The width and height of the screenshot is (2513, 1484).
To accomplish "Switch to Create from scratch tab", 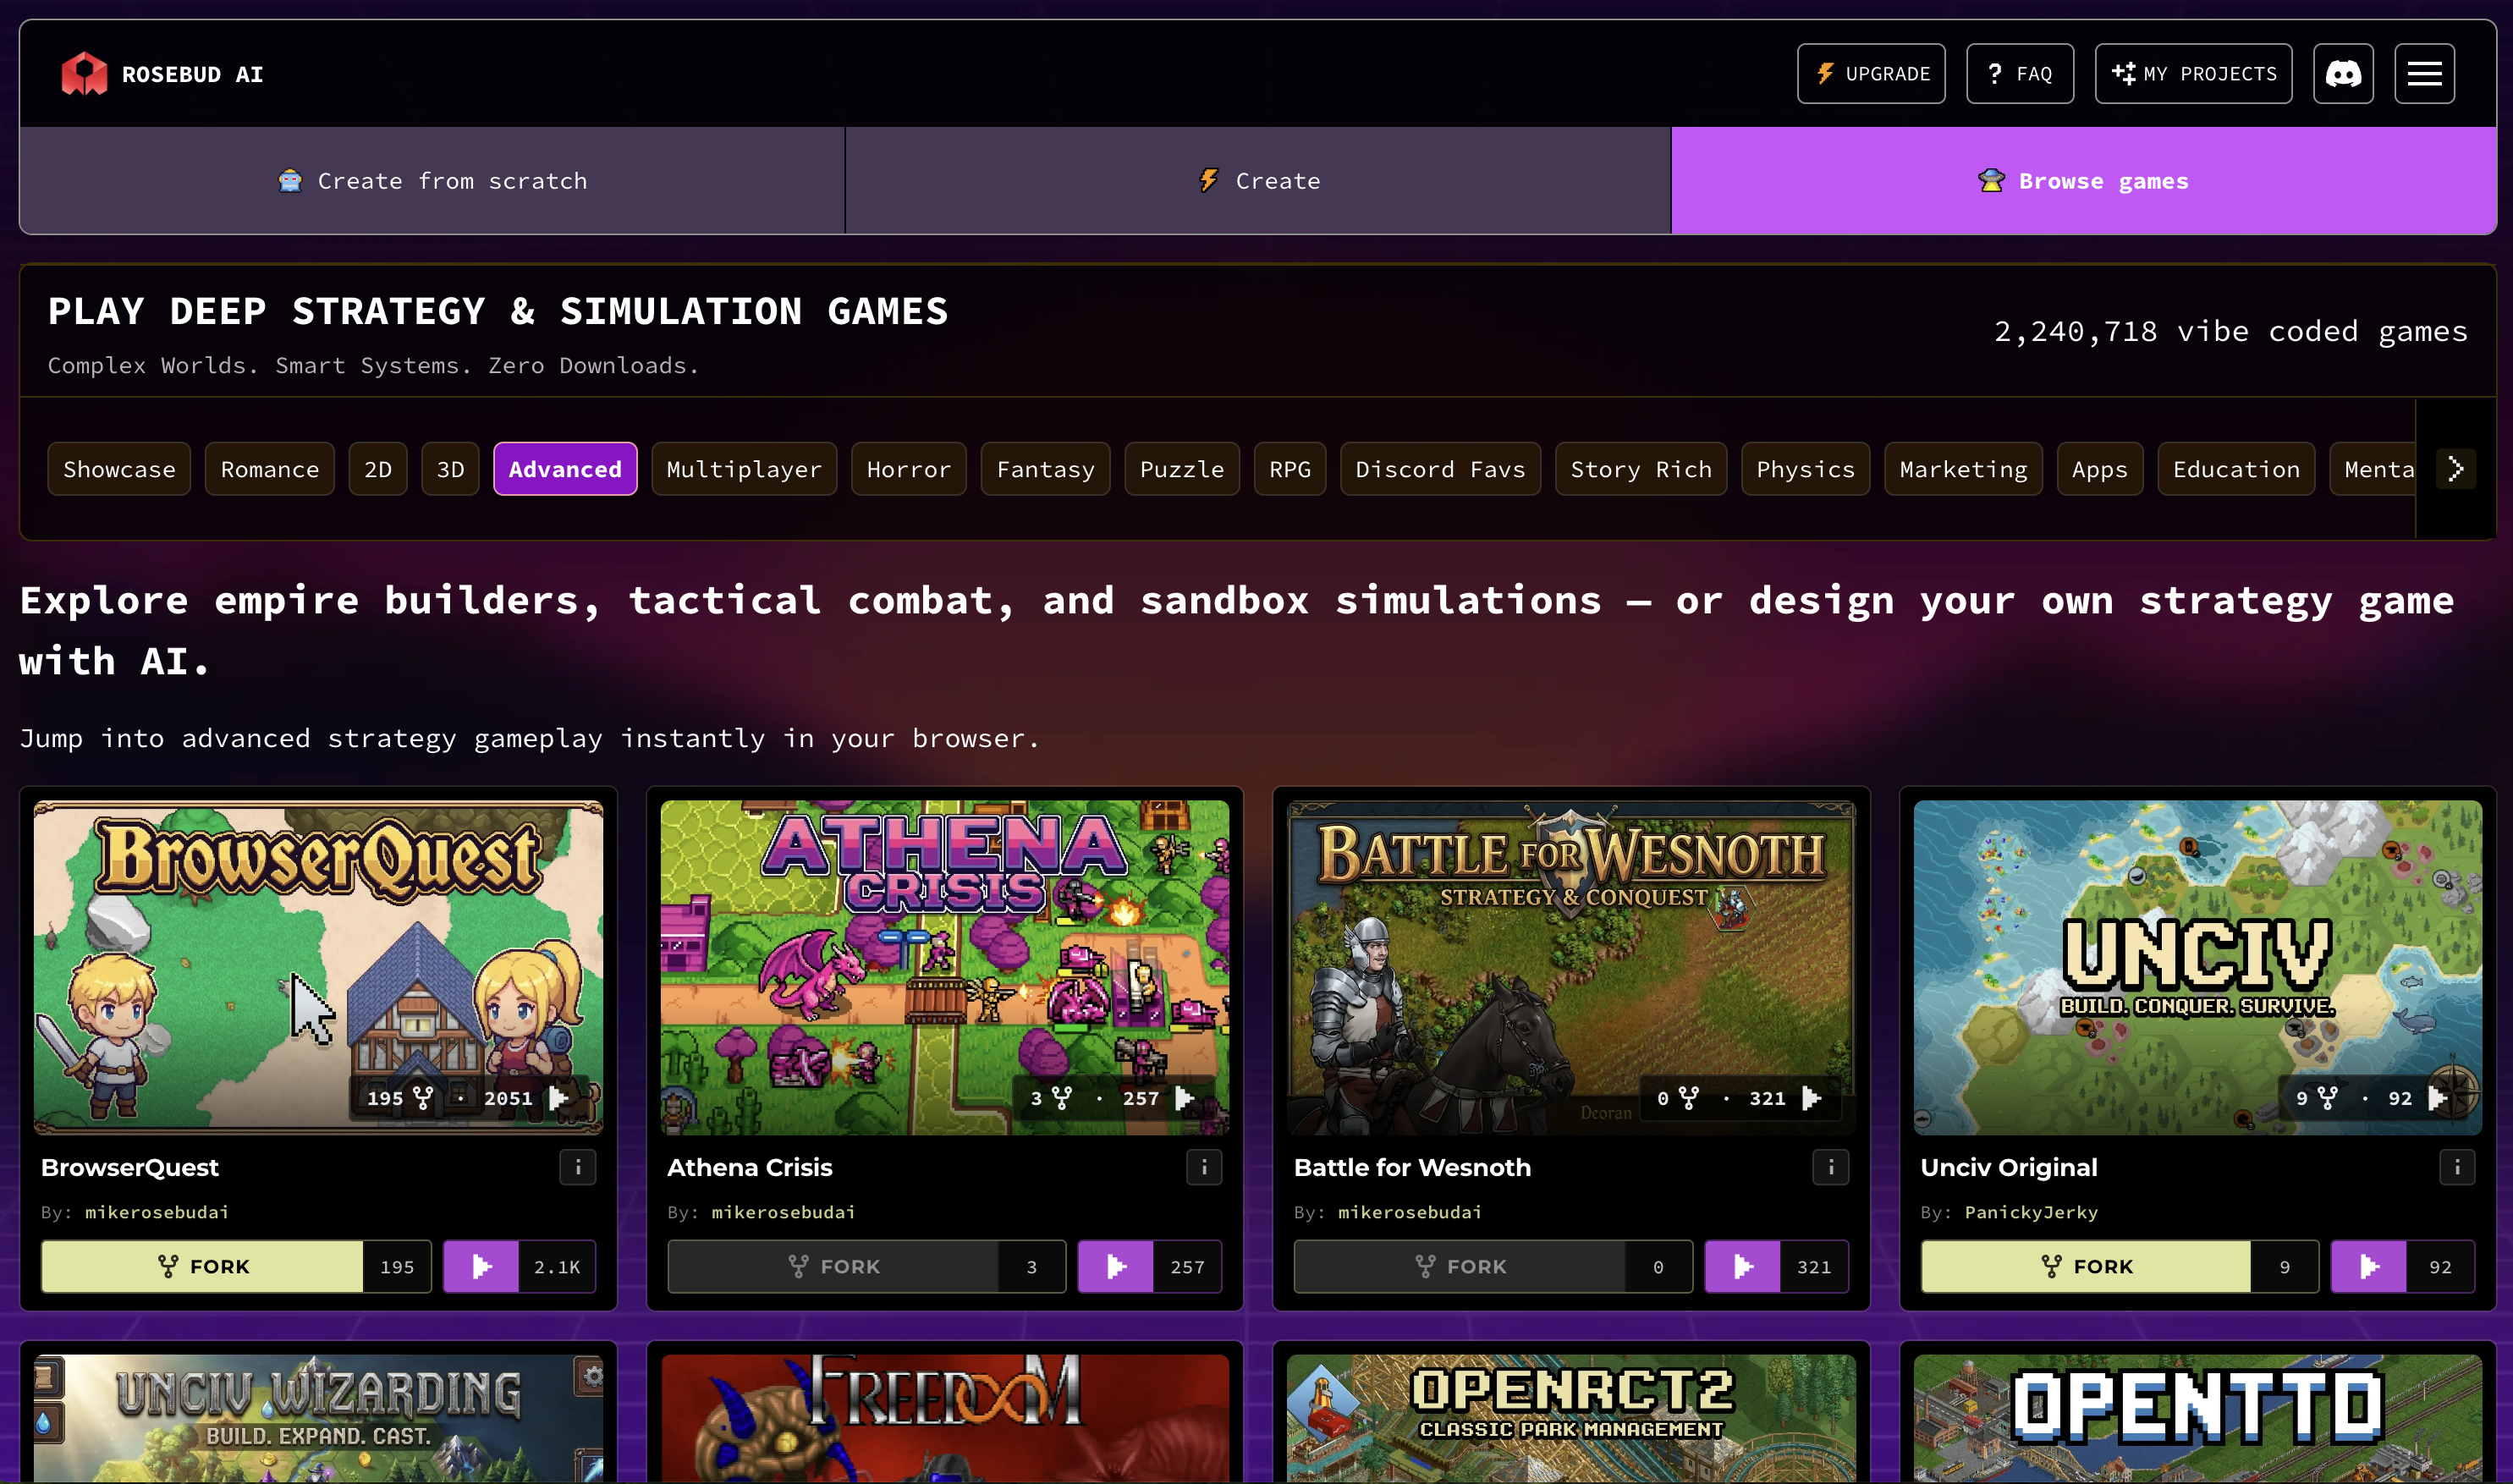I will (432, 180).
